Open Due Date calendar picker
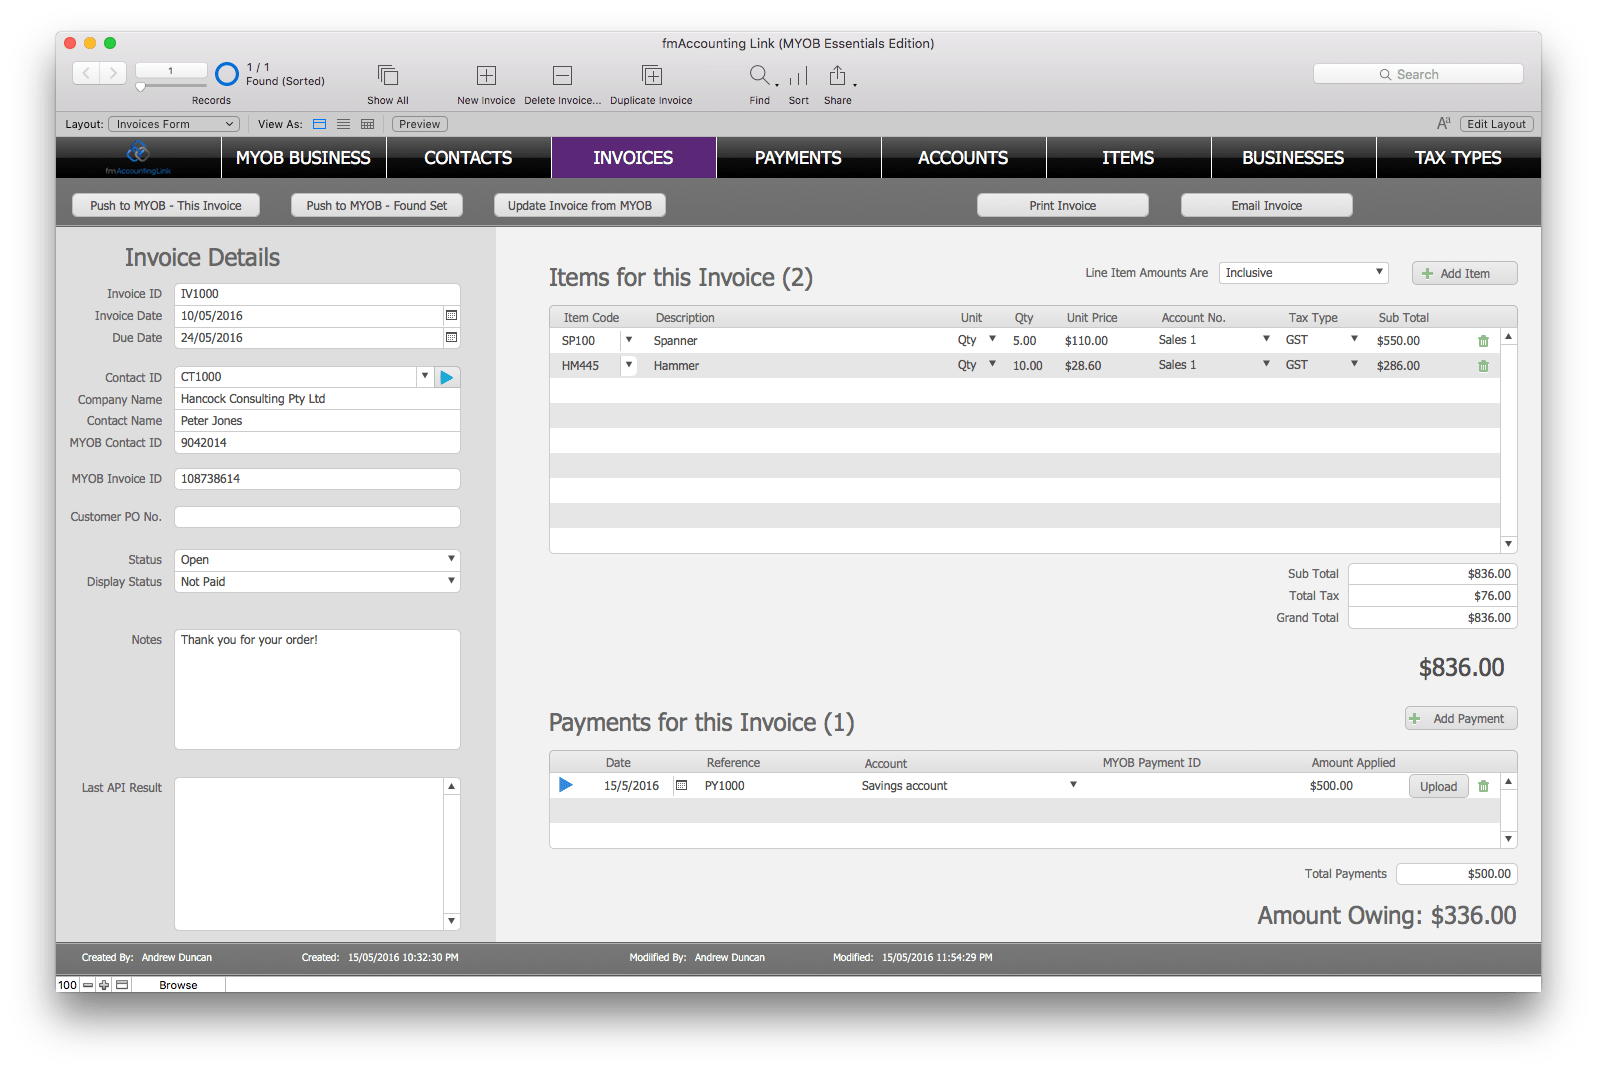Image resolution: width=1597 pixels, height=1072 pixels. click(451, 337)
